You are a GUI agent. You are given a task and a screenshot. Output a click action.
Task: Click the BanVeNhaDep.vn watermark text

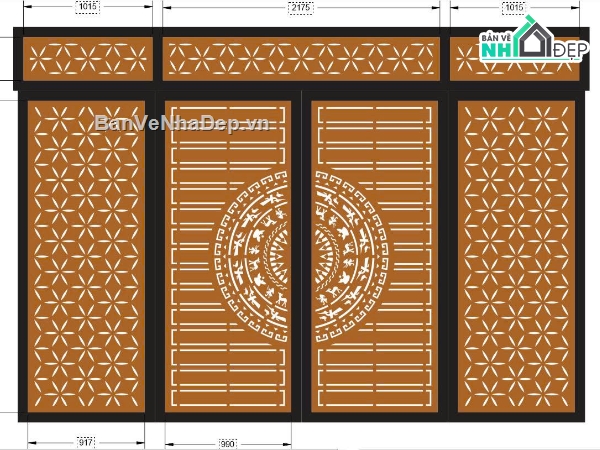coord(184,123)
